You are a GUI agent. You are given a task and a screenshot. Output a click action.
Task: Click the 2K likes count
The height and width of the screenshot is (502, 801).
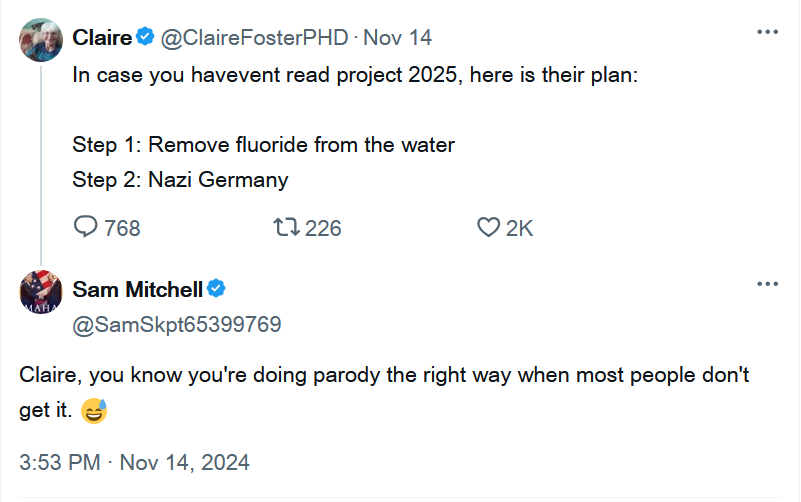click(x=520, y=228)
